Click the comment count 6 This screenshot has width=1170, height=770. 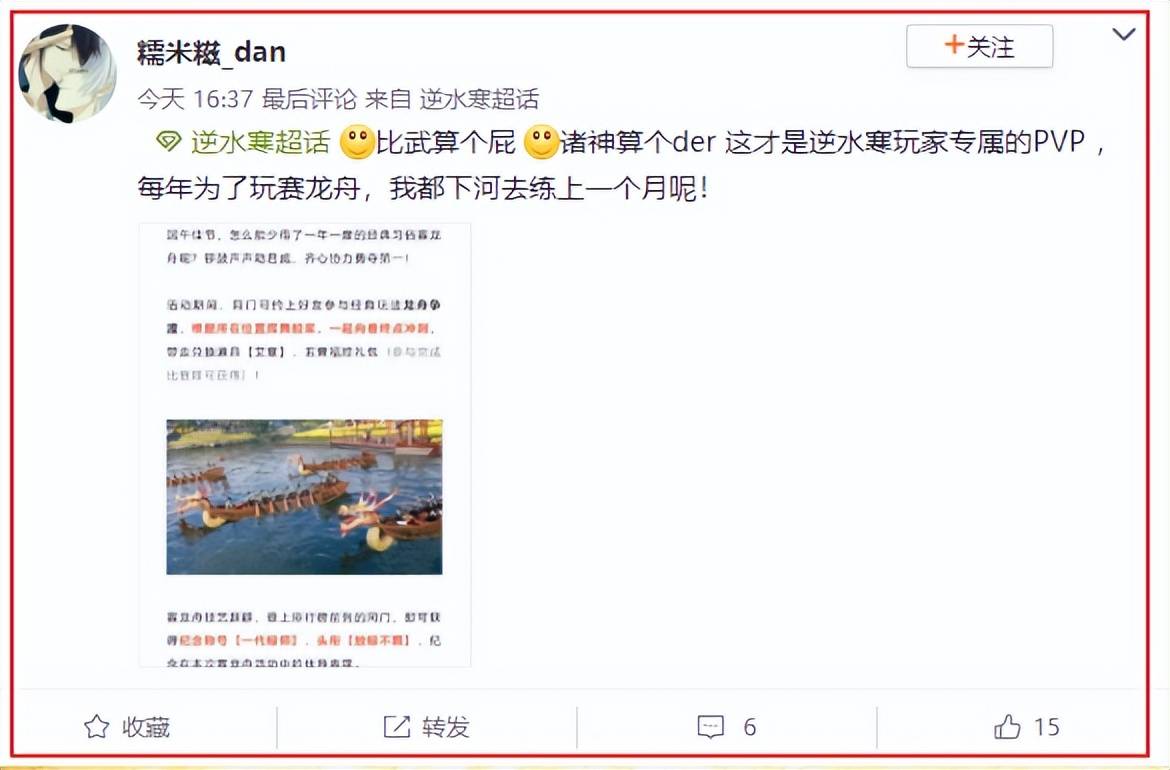[x=750, y=726]
